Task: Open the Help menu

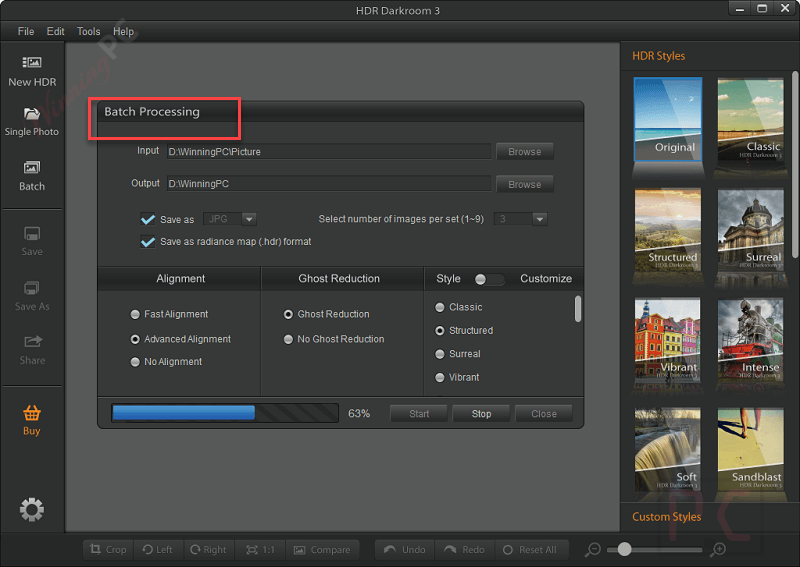Action: (x=123, y=31)
